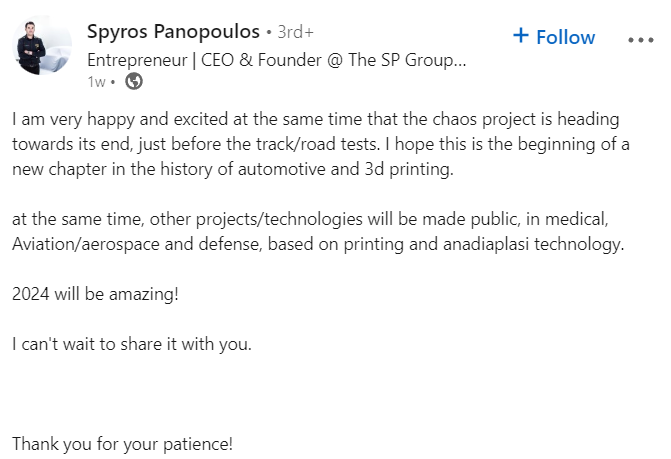This screenshot has height=459, width=671.
Task: Click the 1w post timestamp
Action: [x=96, y=82]
